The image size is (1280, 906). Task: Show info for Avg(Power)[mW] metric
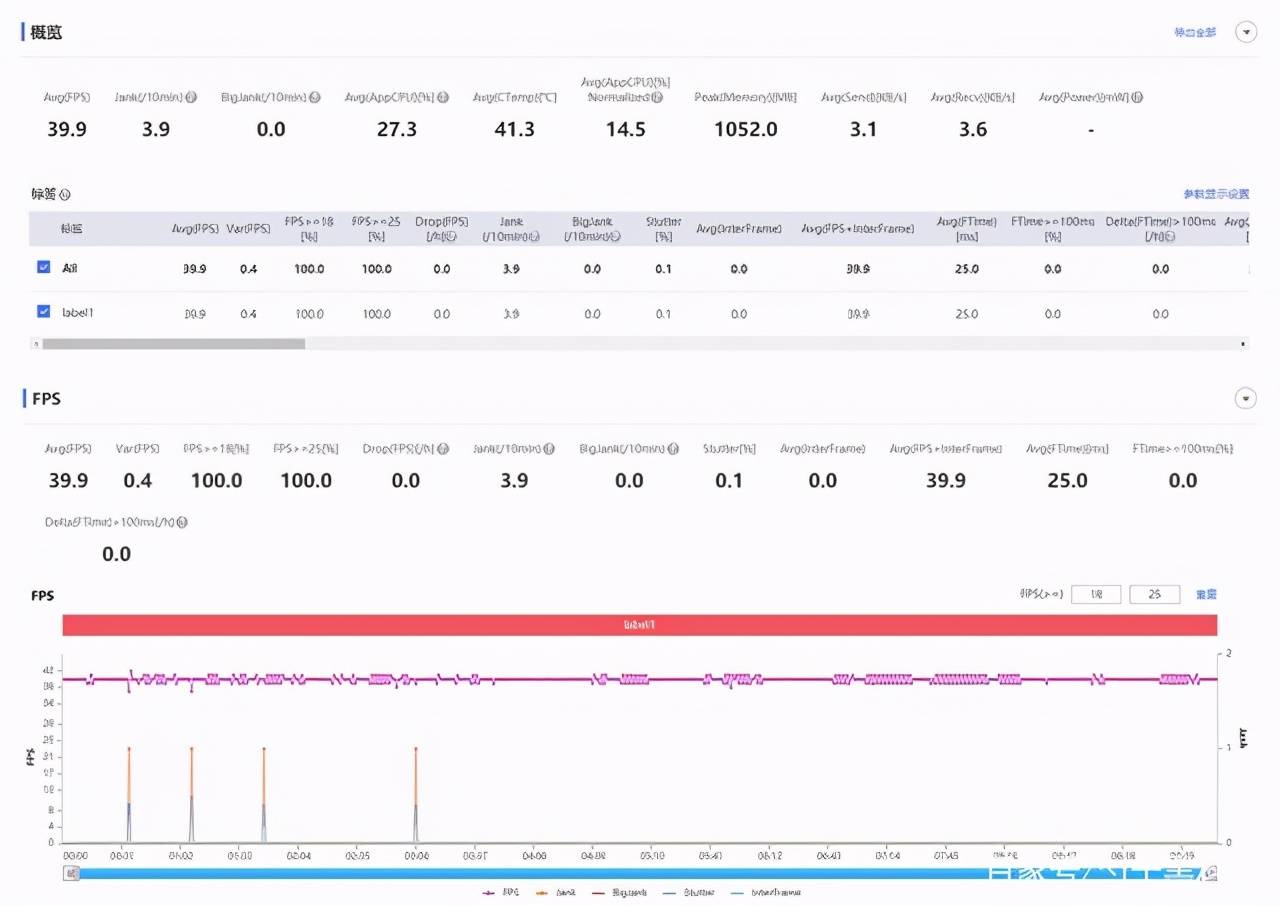point(1137,97)
